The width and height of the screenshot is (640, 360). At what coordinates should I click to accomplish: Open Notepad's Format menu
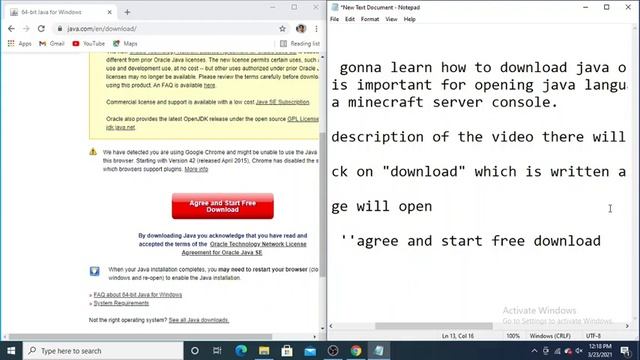click(370, 19)
